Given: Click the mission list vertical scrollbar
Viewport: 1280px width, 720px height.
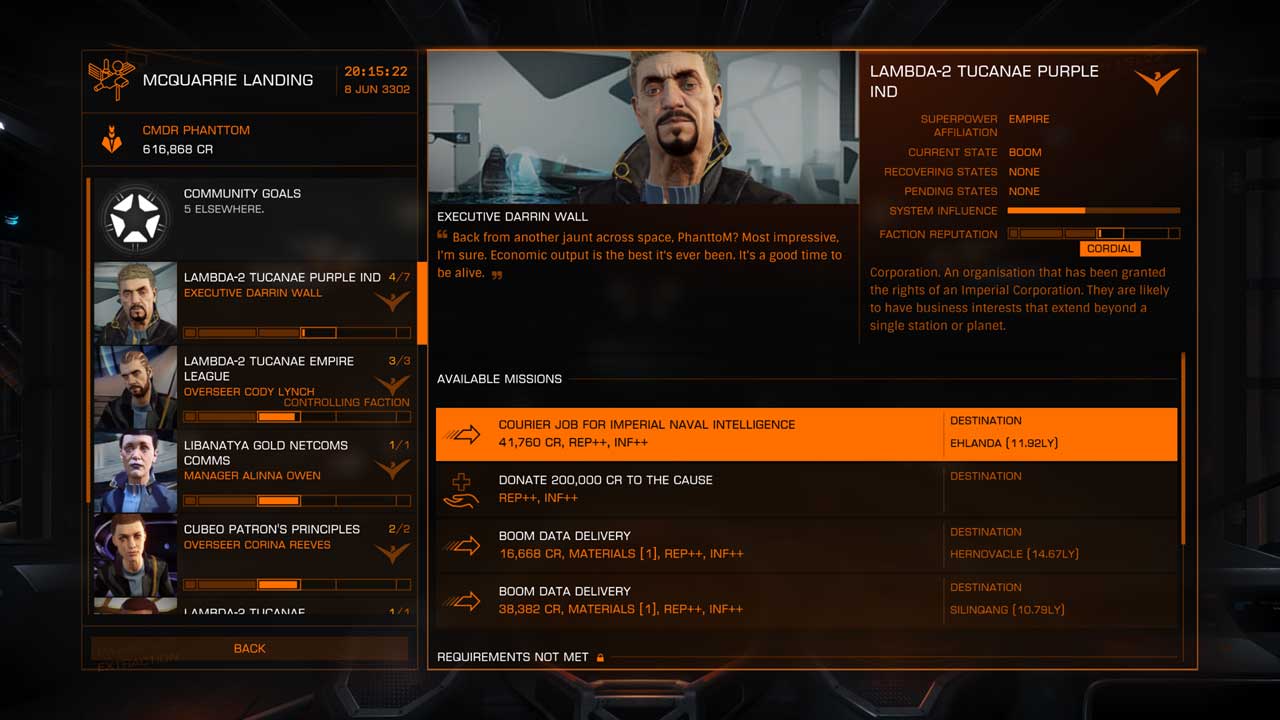Looking at the screenshot, I should 1184,450.
